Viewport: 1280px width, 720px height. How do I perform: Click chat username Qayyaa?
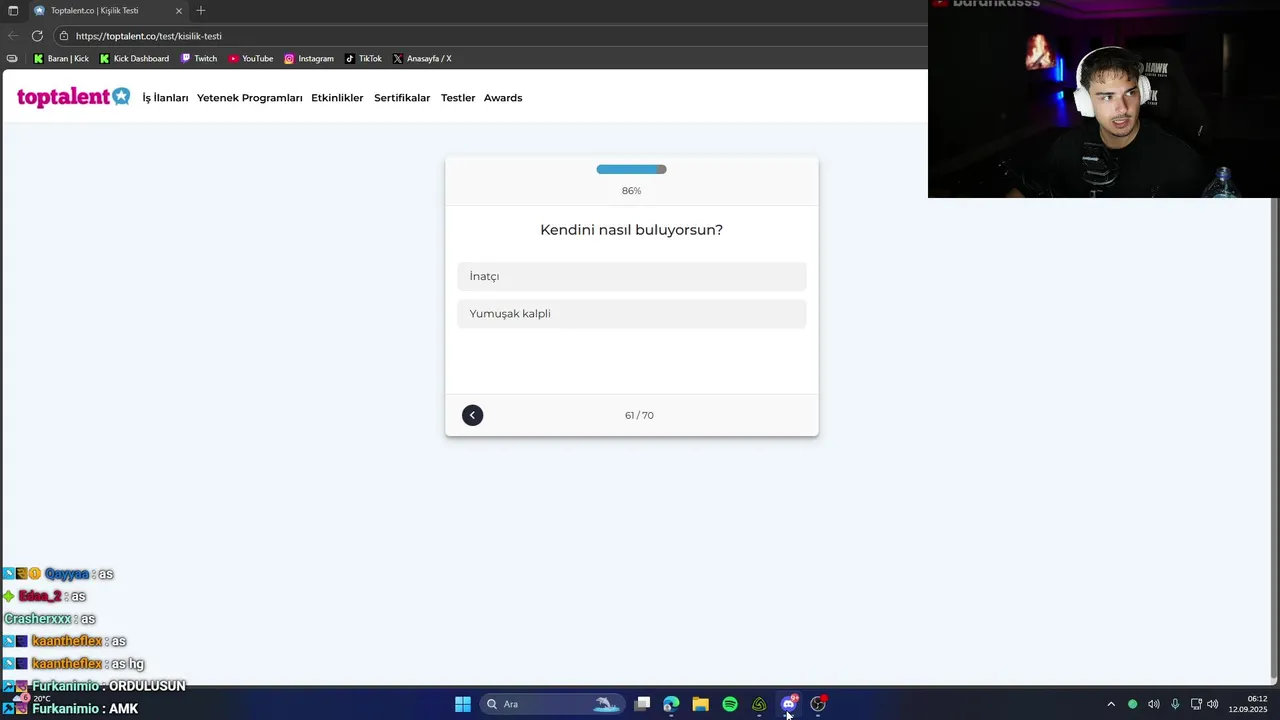67,574
